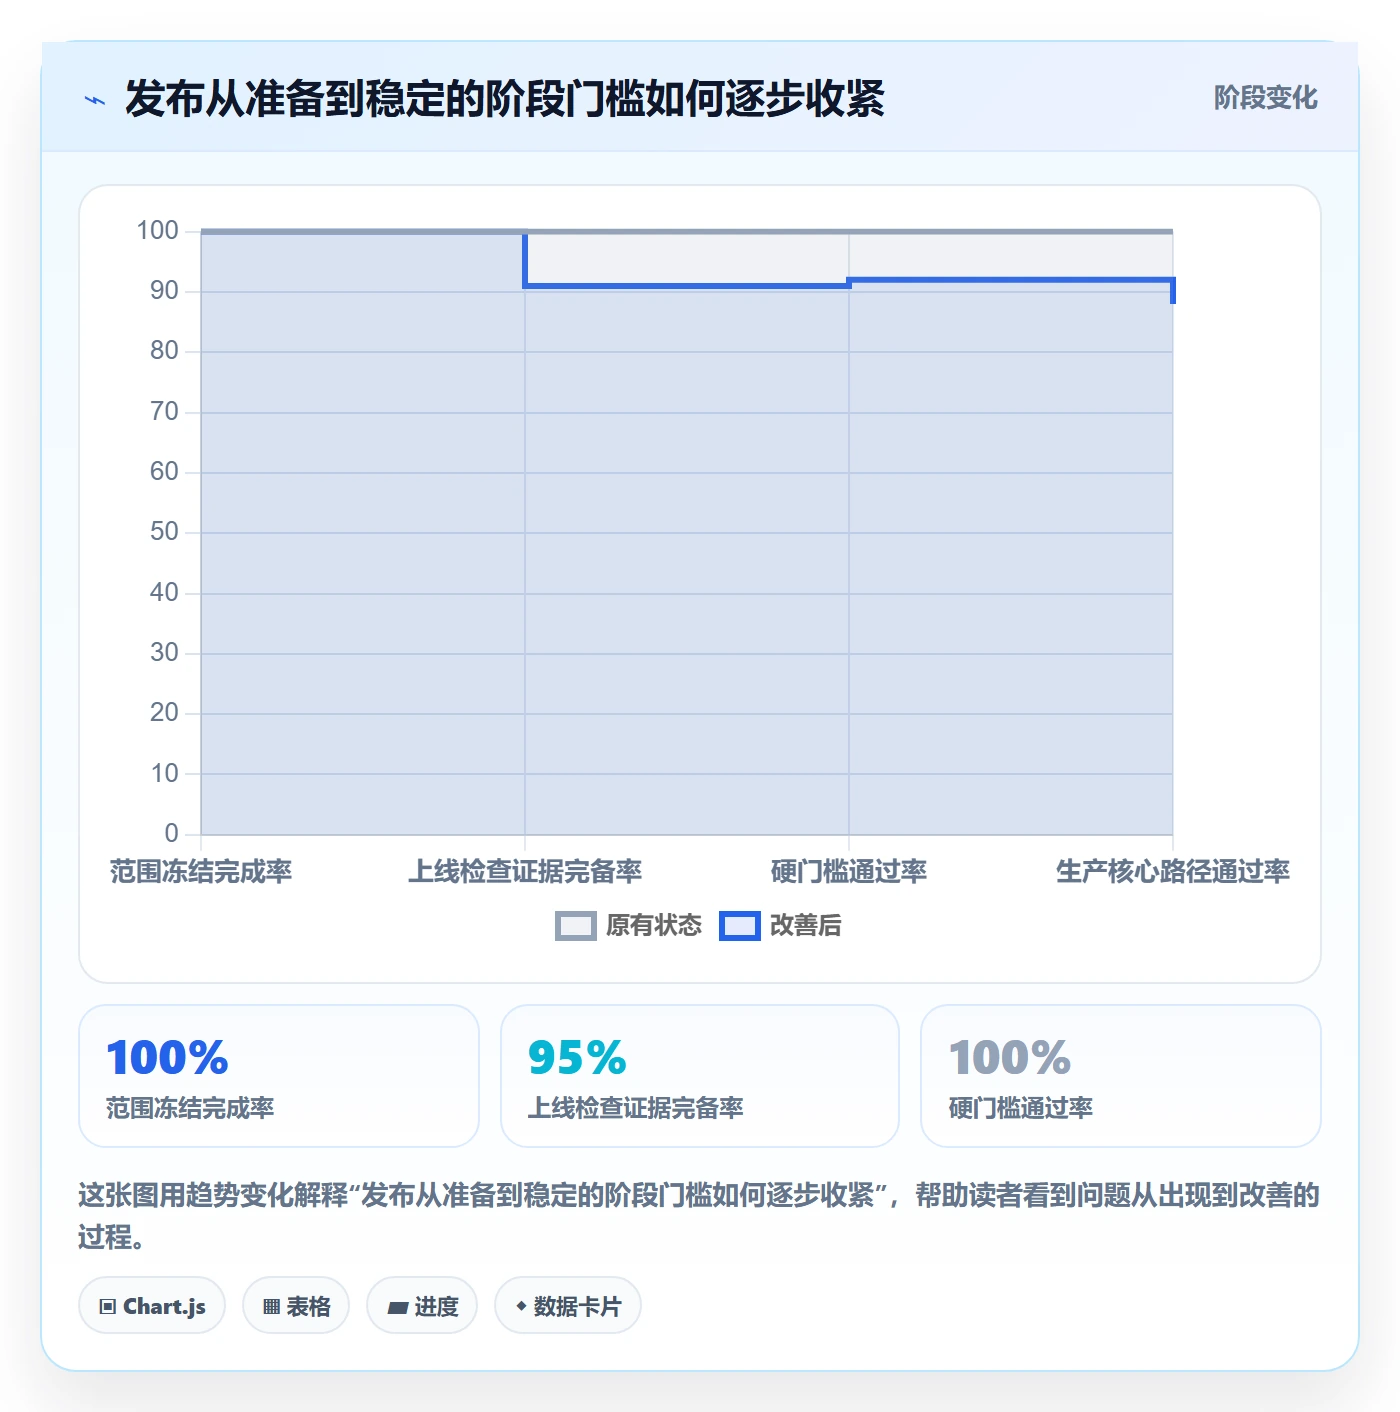This screenshot has height=1412, width=1400.
Task: Open the 100% 硬门槛通过率 card
Action: [1121, 1076]
